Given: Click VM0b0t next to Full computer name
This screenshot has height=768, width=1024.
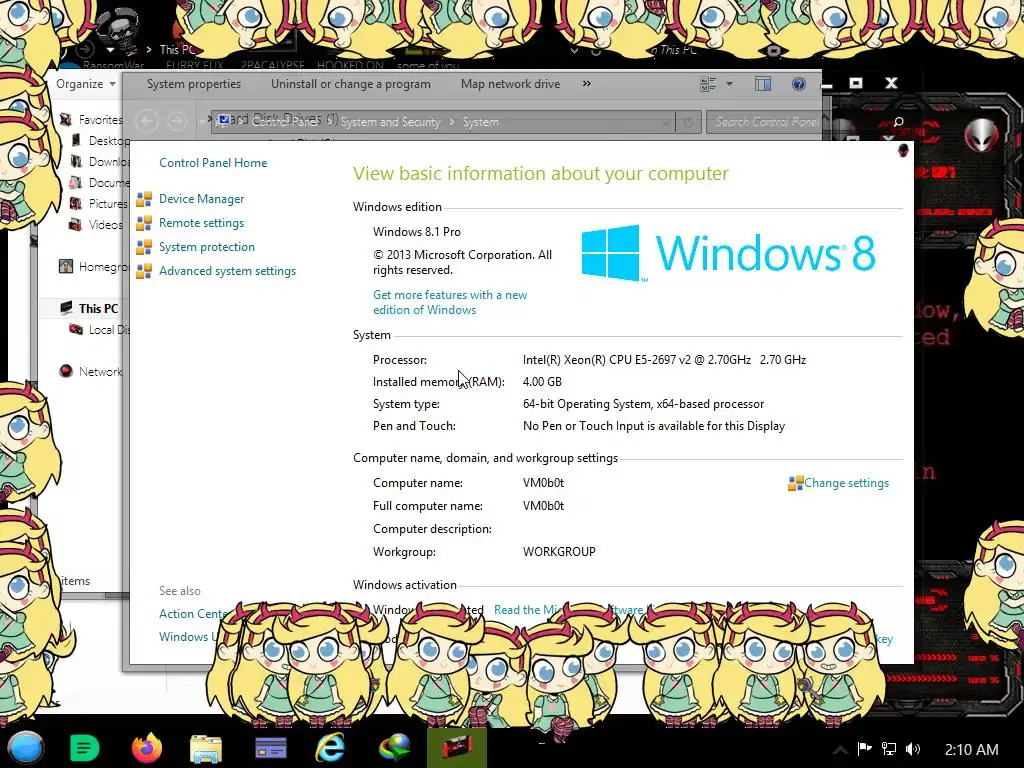Looking at the screenshot, I should point(543,506).
